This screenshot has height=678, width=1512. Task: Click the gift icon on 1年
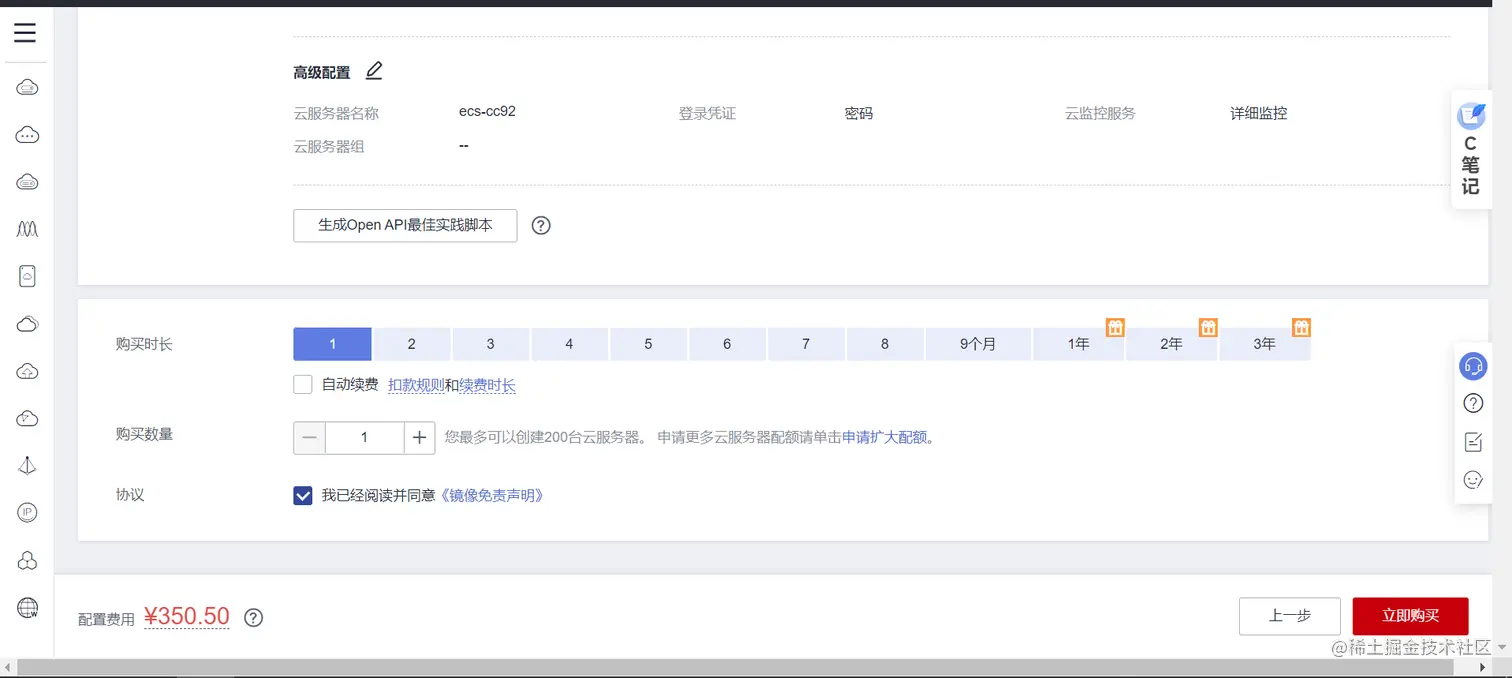pyautogui.click(x=1115, y=327)
